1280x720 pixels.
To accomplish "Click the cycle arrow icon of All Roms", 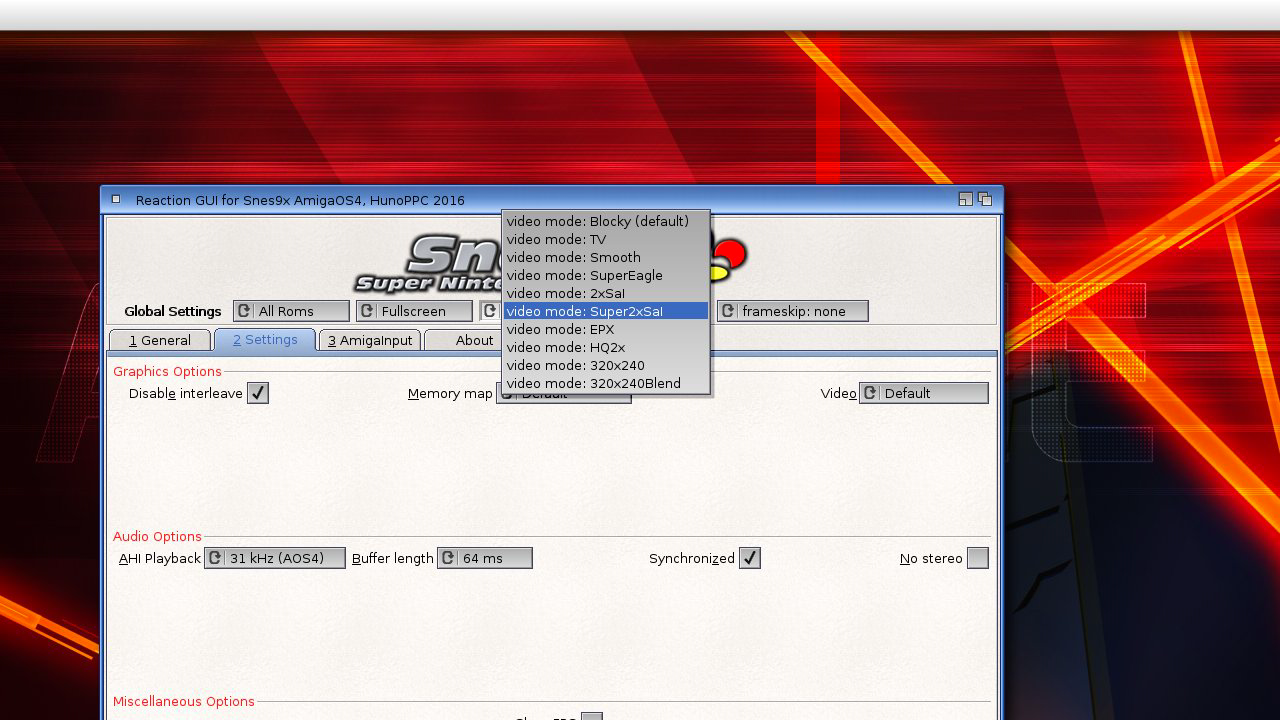I will [244, 311].
